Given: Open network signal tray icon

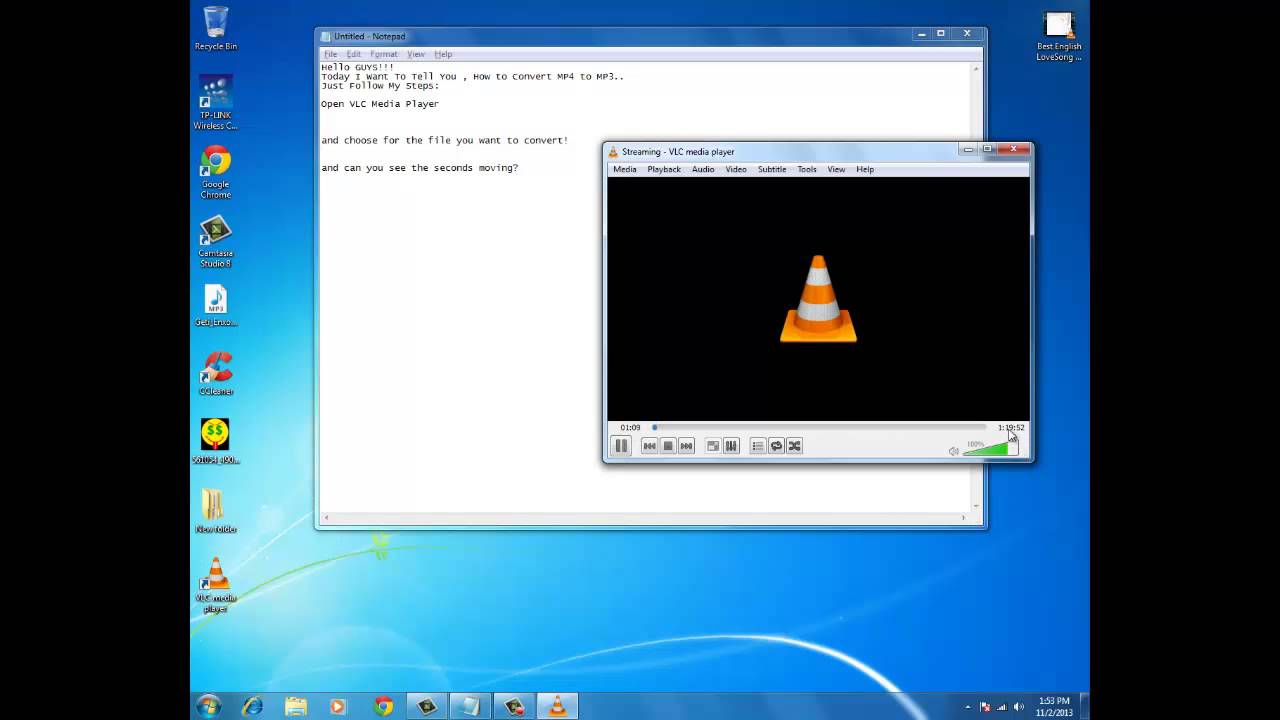Looking at the screenshot, I should (x=1002, y=707).
